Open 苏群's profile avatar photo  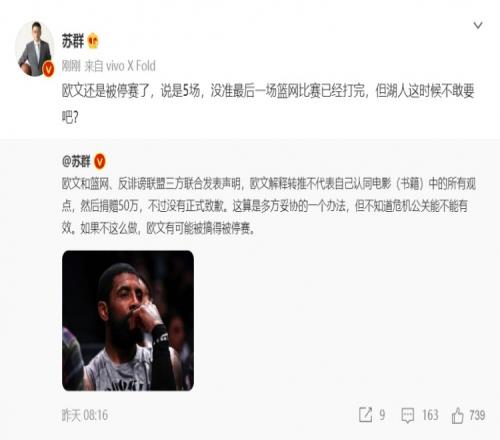point(35,49)
